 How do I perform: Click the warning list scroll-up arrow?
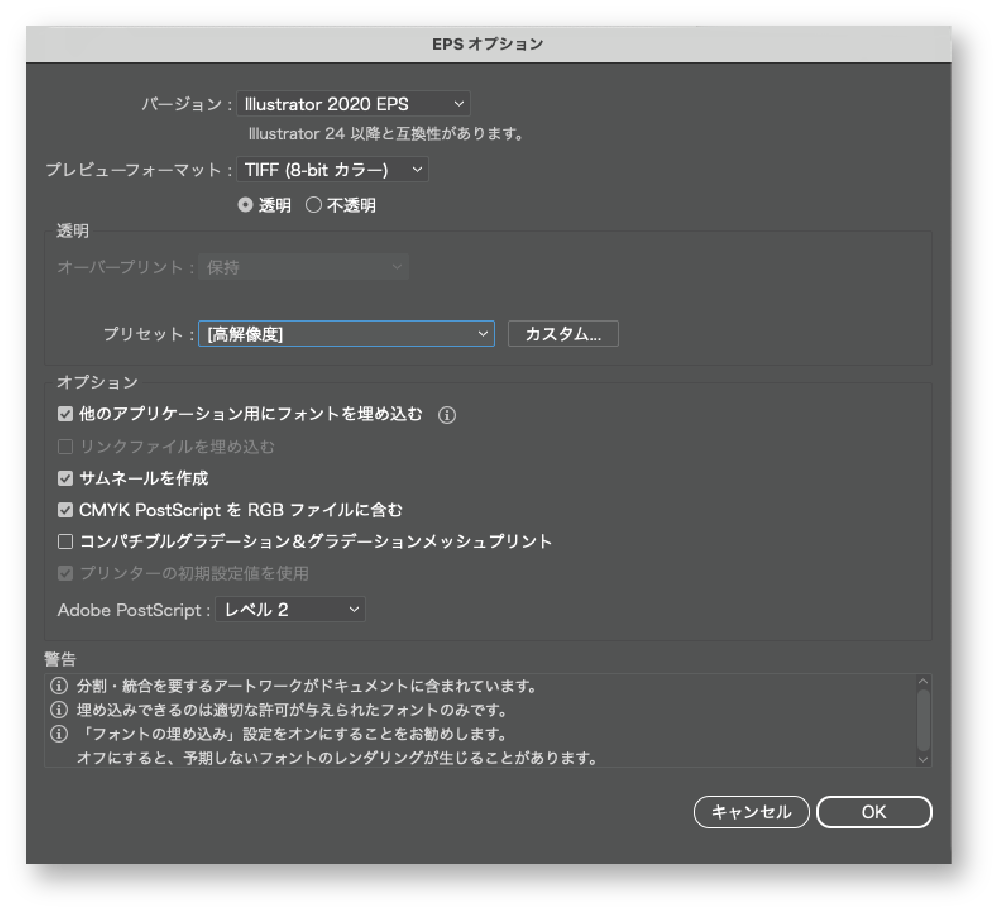923,682
